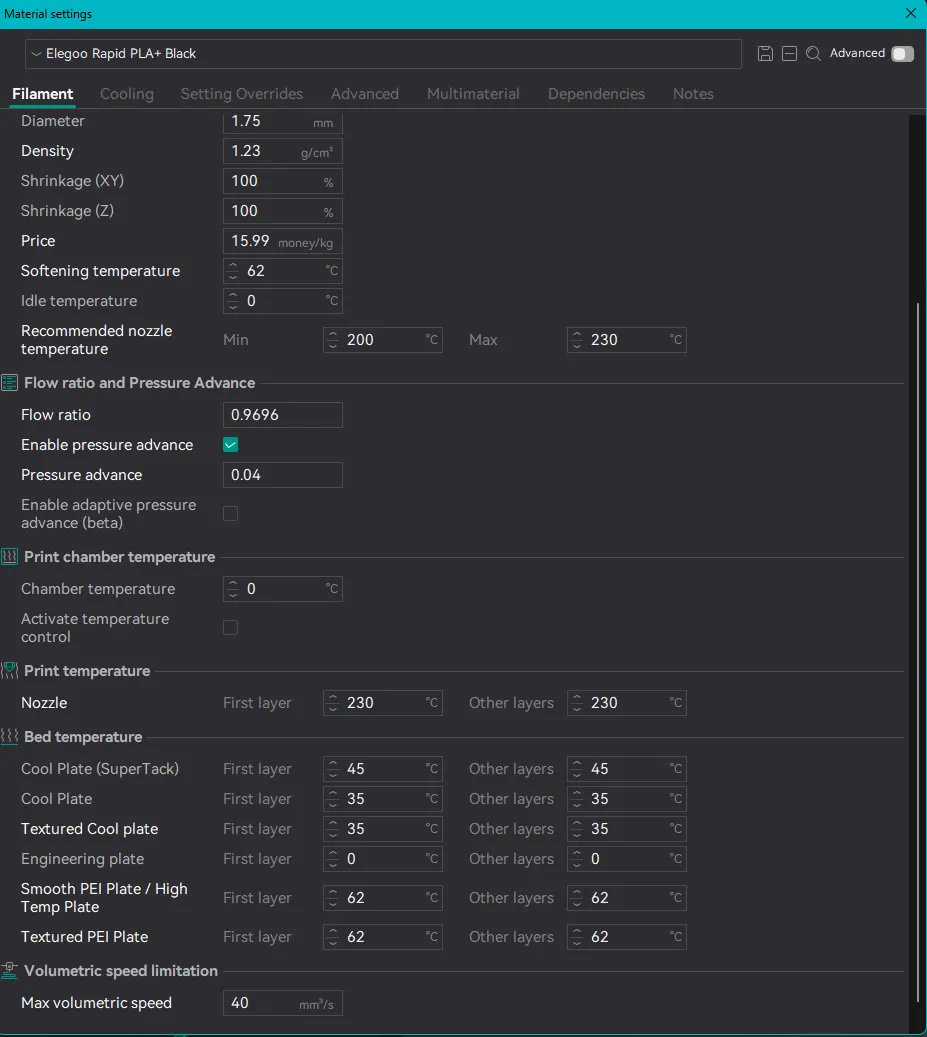The image size is (927, 1037).
Task: Click the save preset icon
Action: click(x=765, y=54)
